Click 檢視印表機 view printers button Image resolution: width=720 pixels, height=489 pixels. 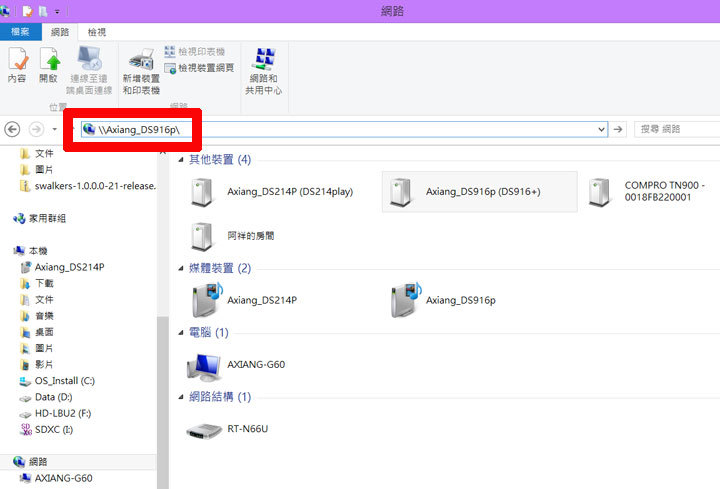(195, 51)
